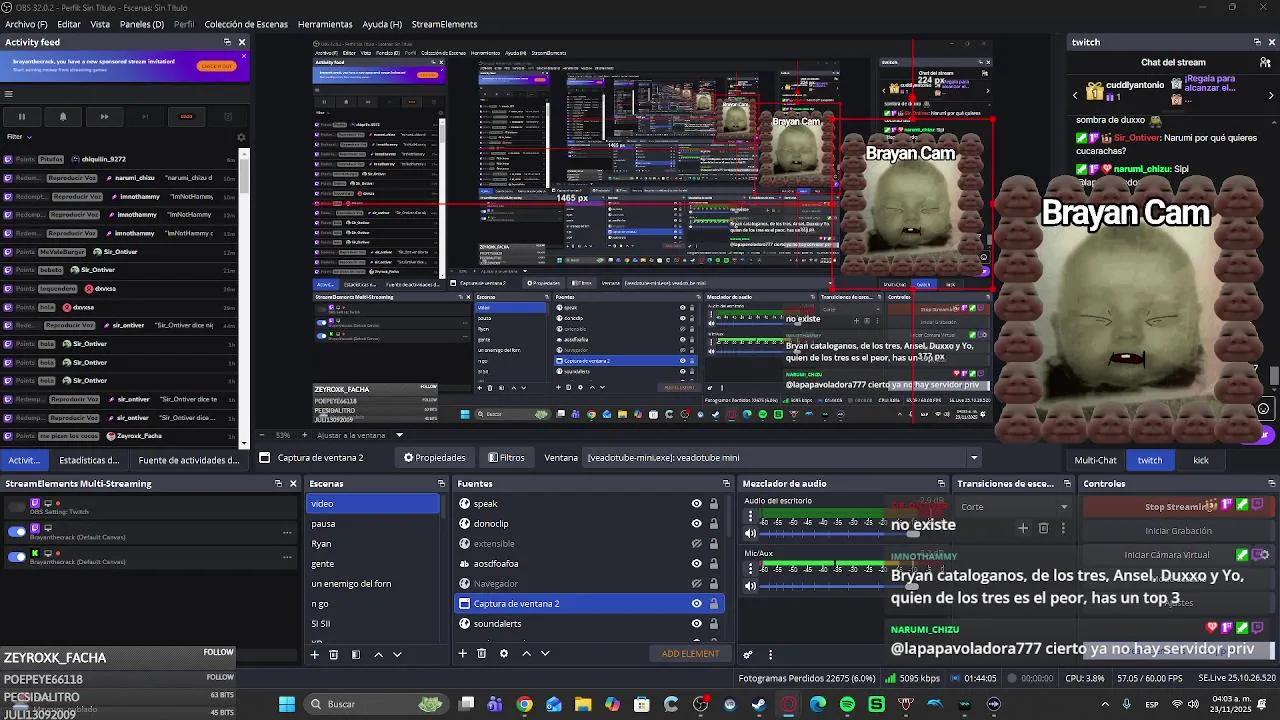Expand the Filter dropdown in Activity feed
The width and height of the screenshot is (1280, 720).
[x=19, y=136]
